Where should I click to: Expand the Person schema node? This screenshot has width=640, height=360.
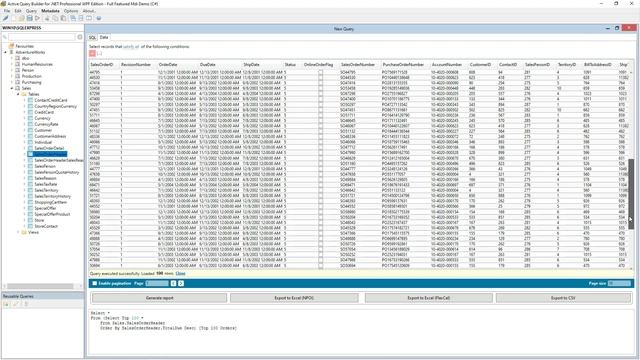coord(12,70)
